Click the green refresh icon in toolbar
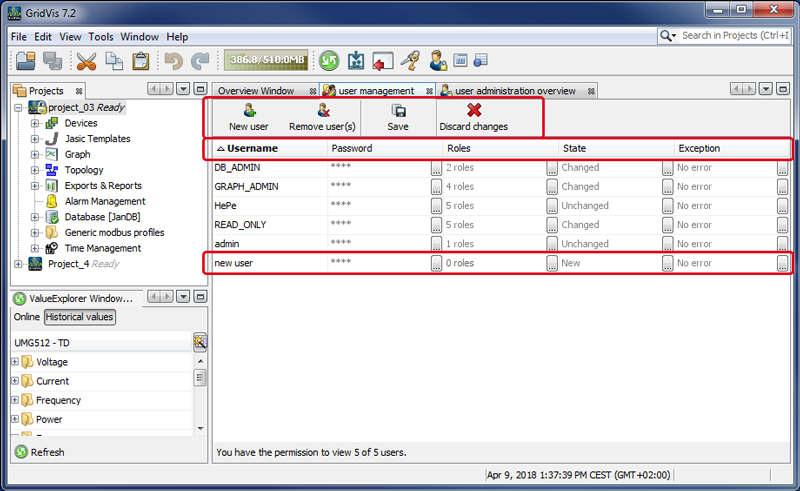Viewport: 800px width, 491px height. (329, 61)
